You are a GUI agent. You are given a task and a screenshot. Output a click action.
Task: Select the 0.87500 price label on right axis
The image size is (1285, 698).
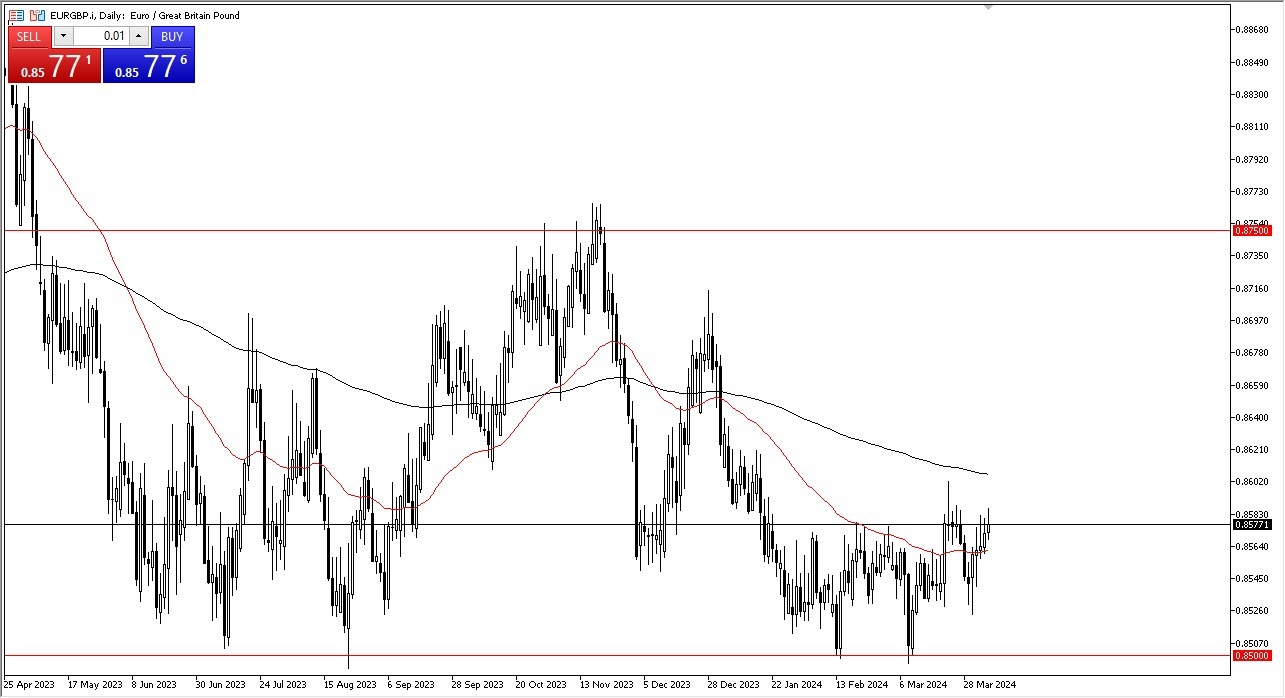tap(1254, 230)
